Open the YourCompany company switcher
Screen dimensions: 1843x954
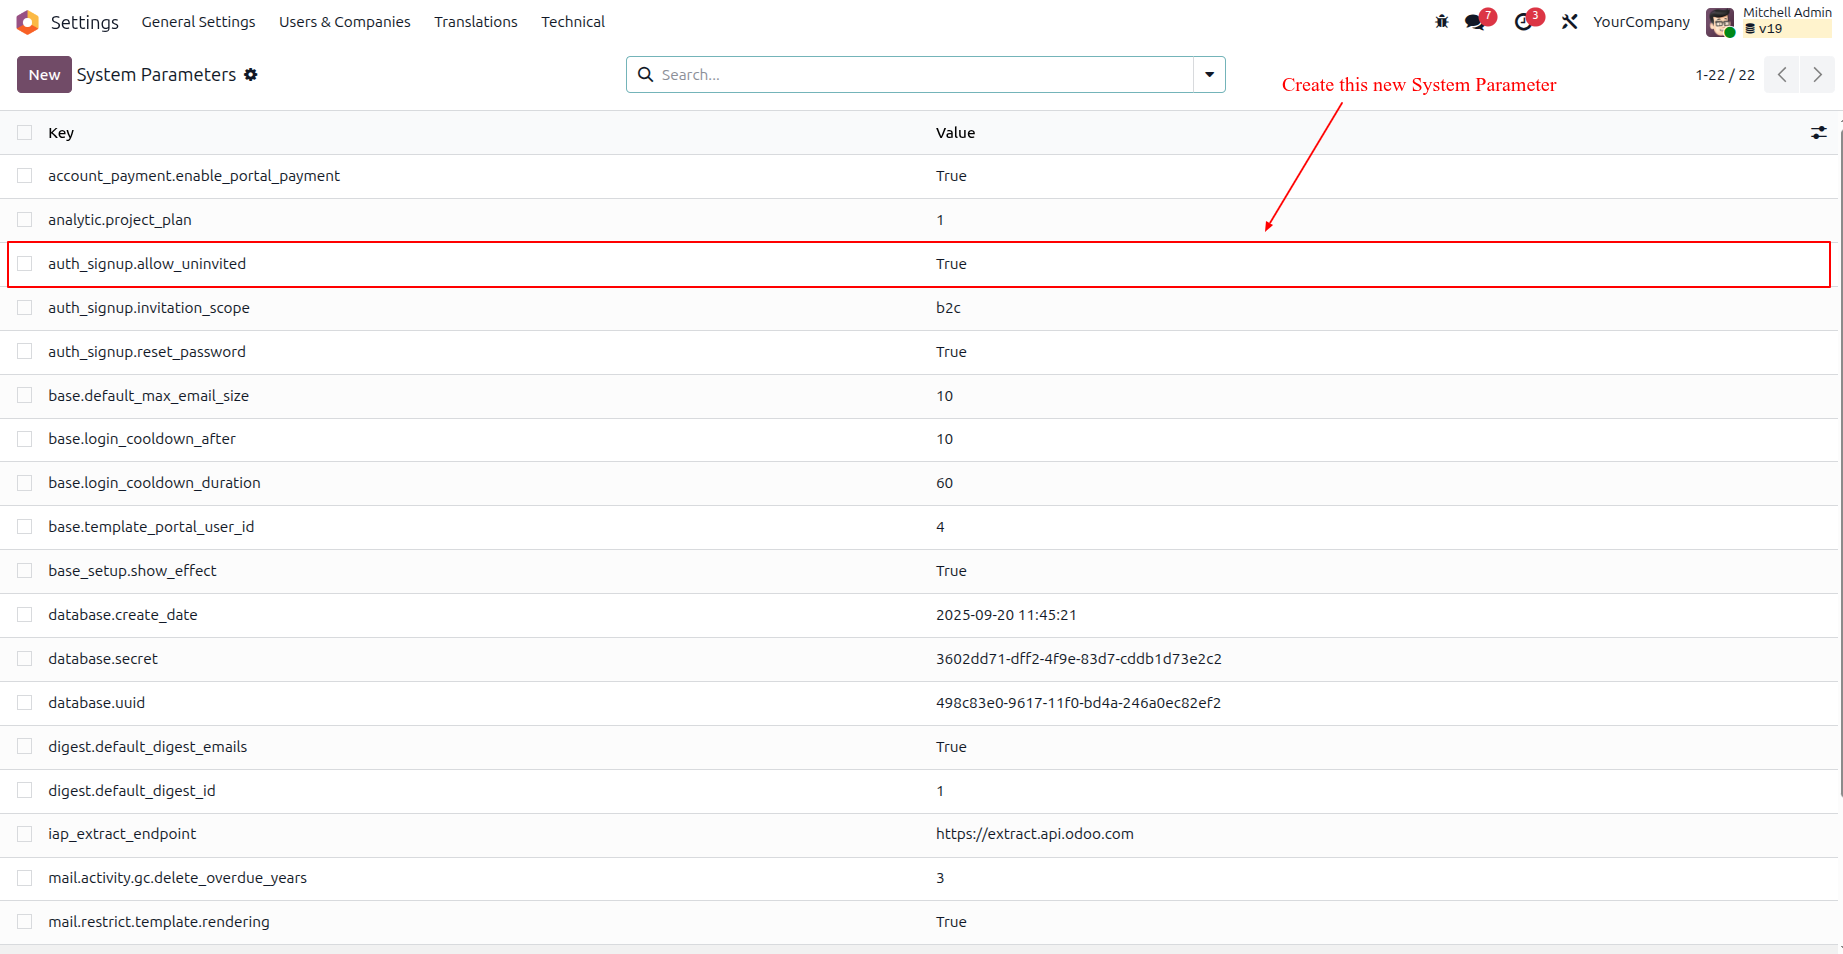[1641, 22]
